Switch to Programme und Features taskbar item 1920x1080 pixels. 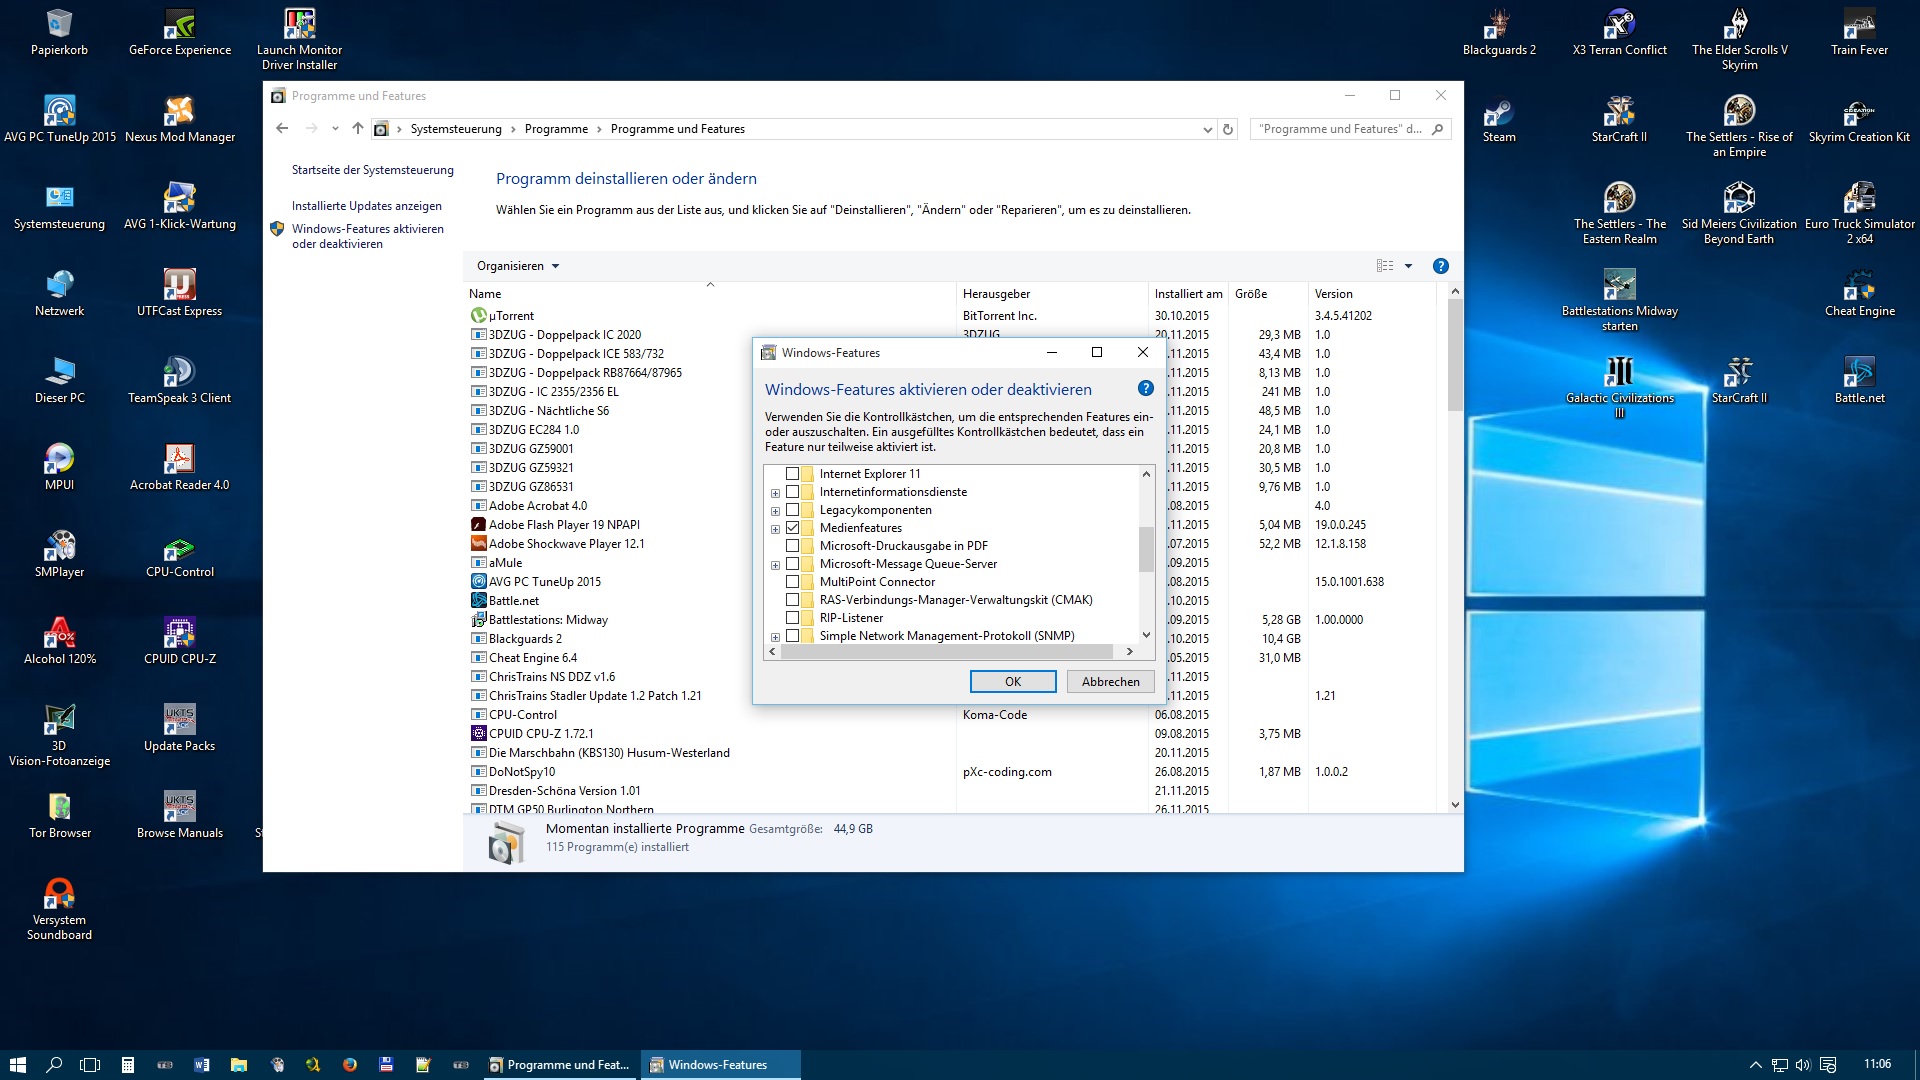tap(559, 1065)
